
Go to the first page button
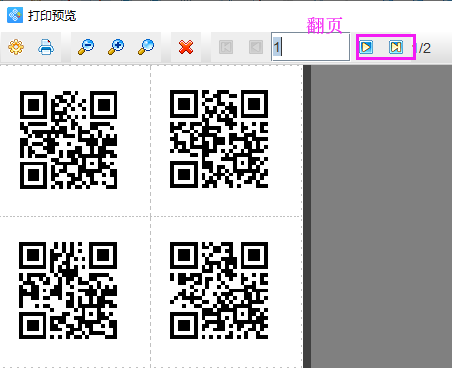226,47
